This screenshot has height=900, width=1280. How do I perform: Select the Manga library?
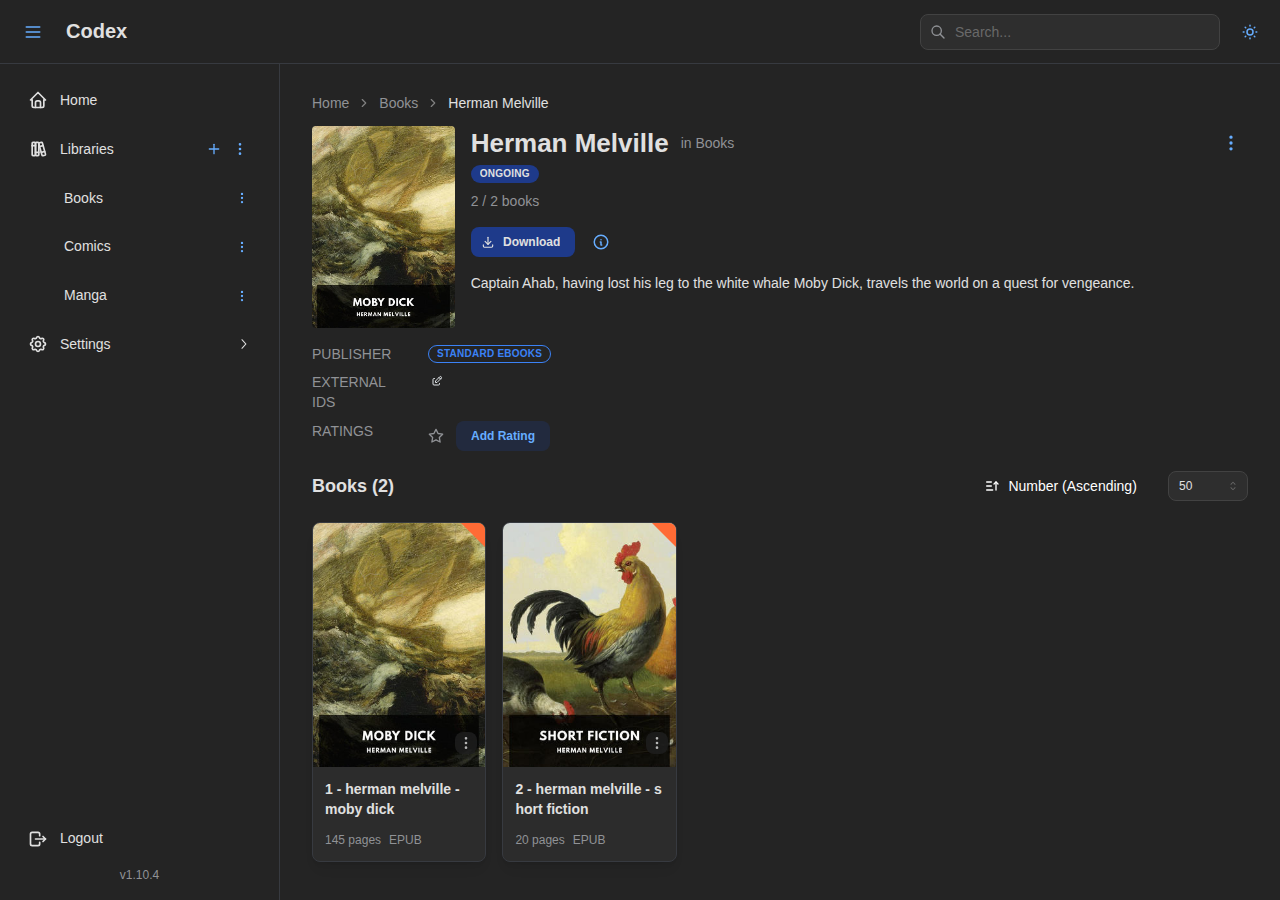pos(85,295)
